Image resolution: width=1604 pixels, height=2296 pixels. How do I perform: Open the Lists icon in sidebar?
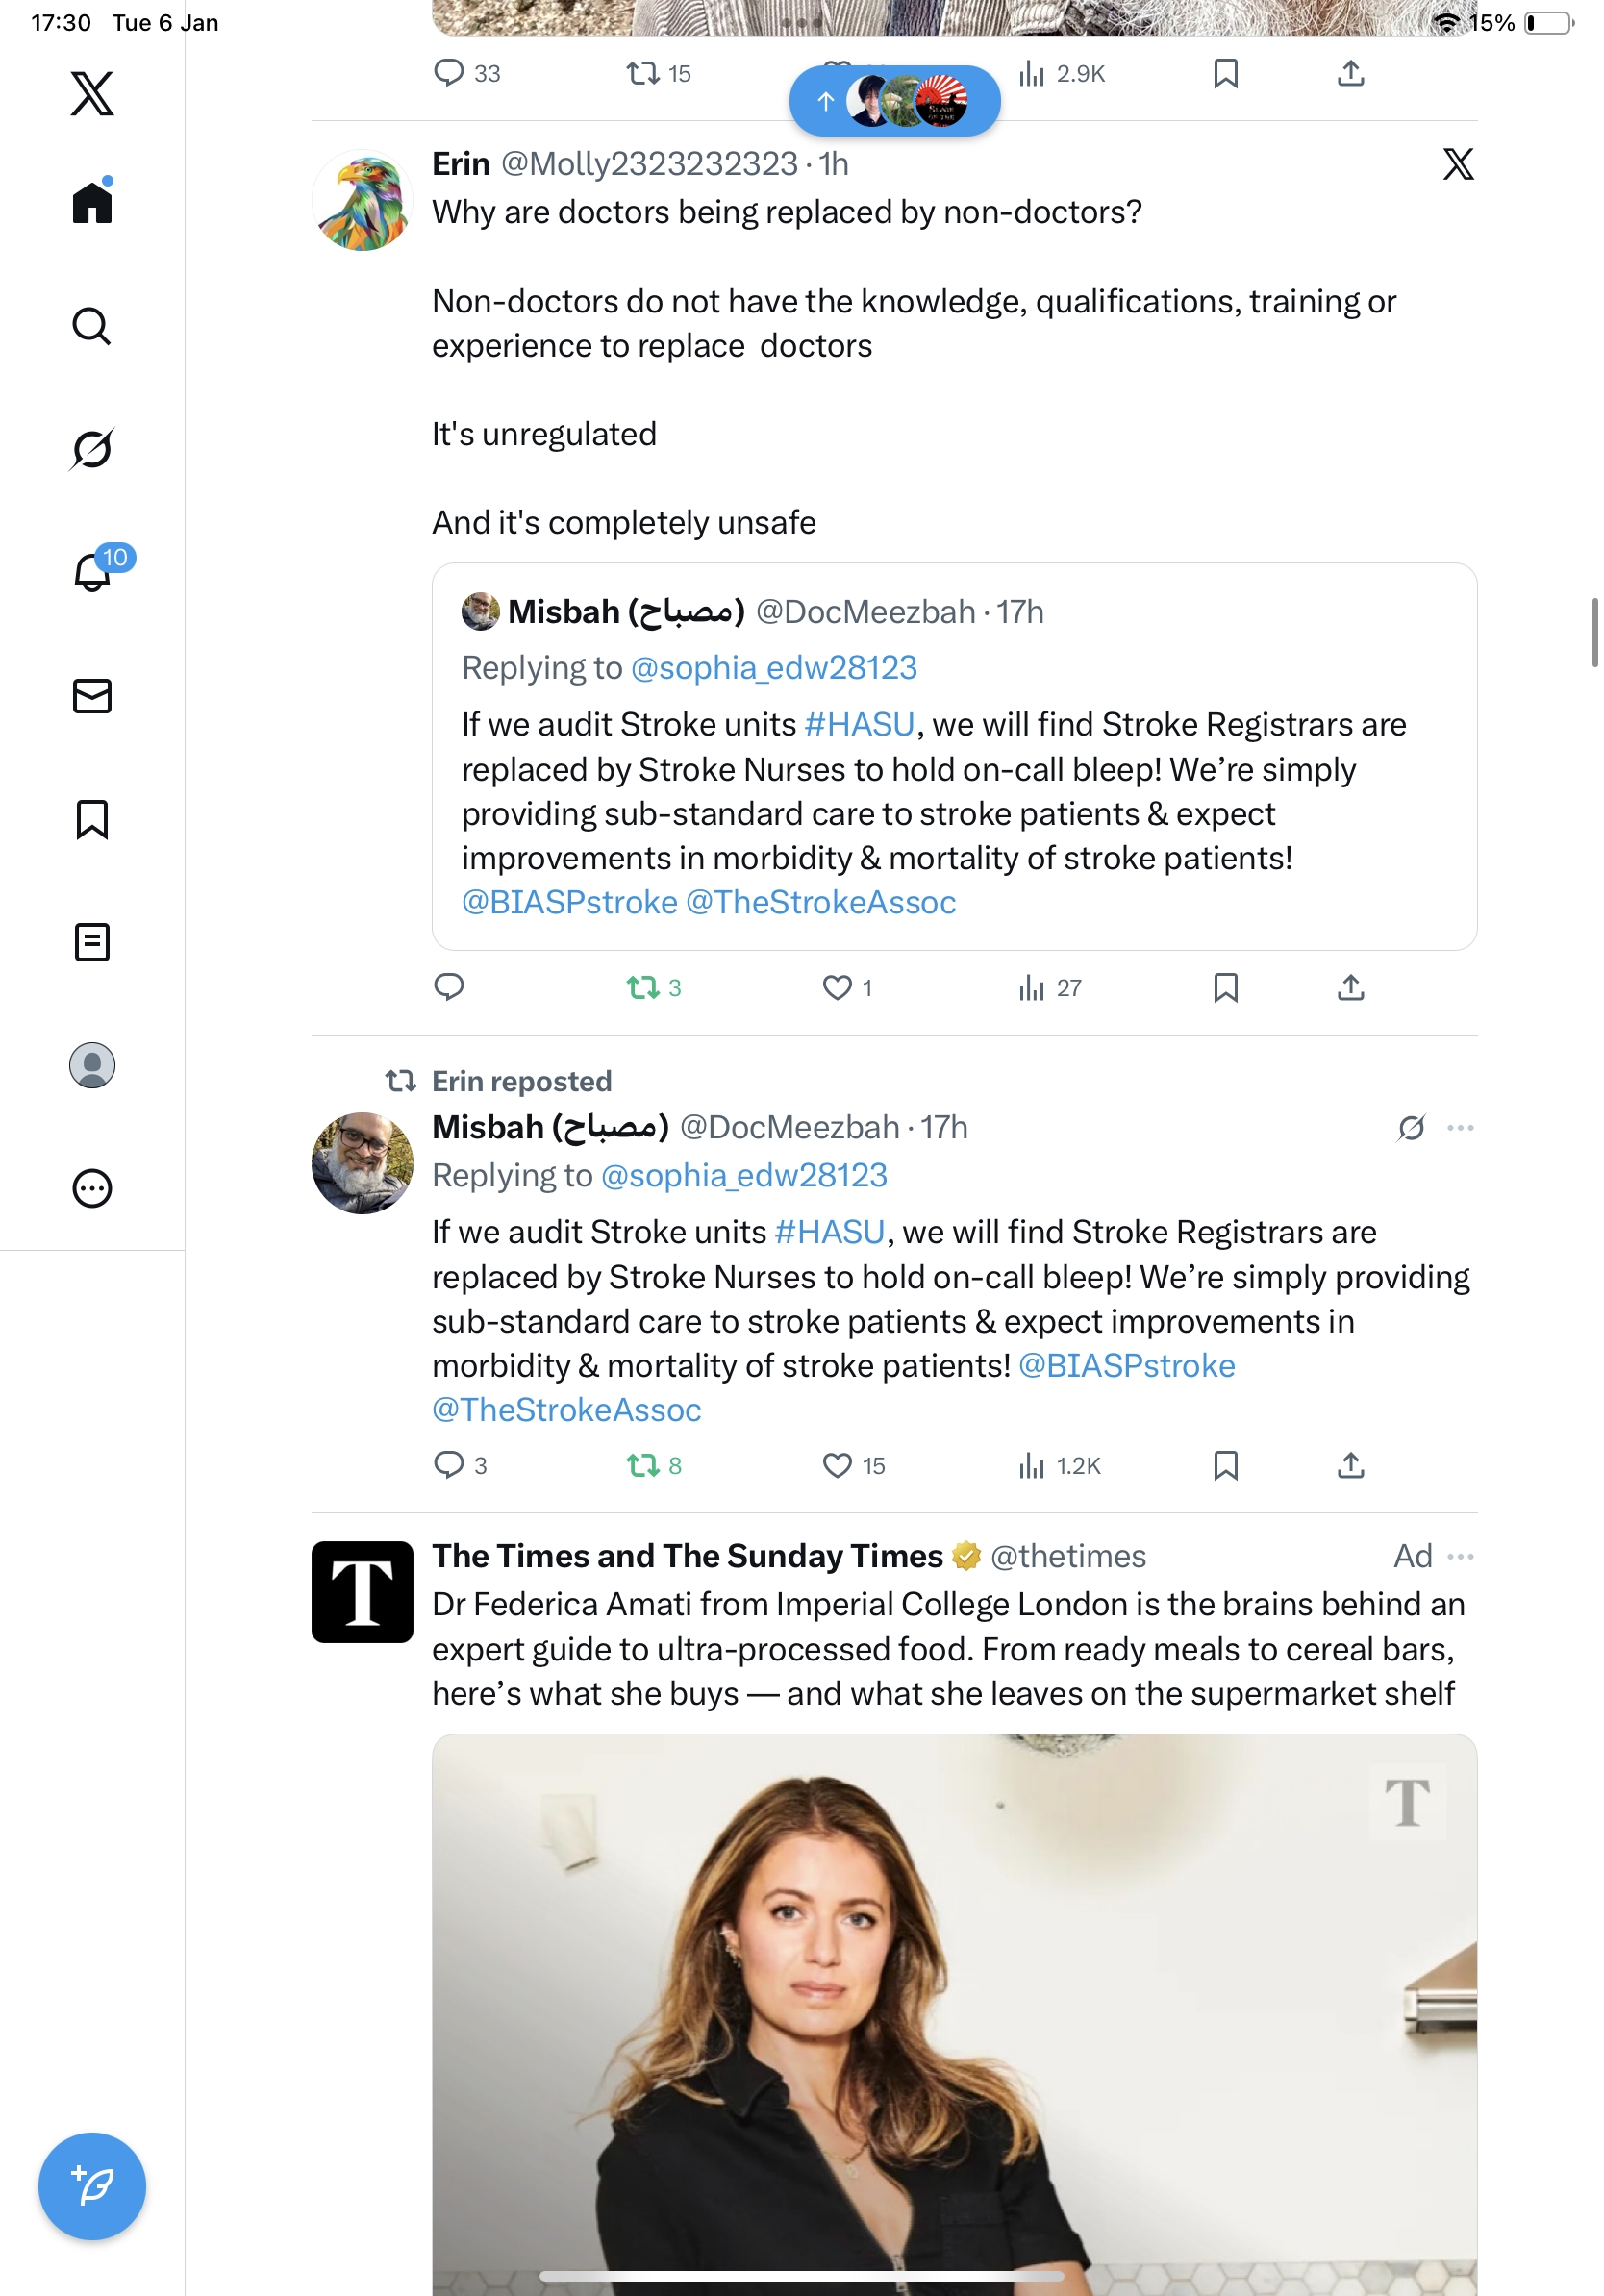point(92,942)
